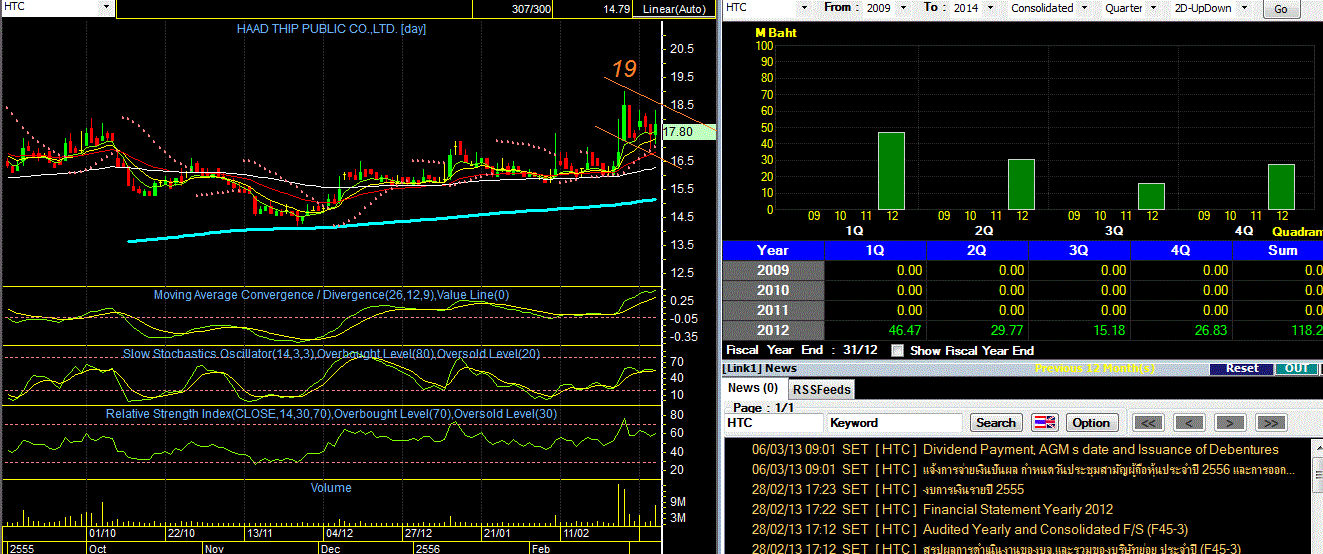Go to previous news page with < button
This screenshot has height=554, width=1323.
pos(1189,422)
